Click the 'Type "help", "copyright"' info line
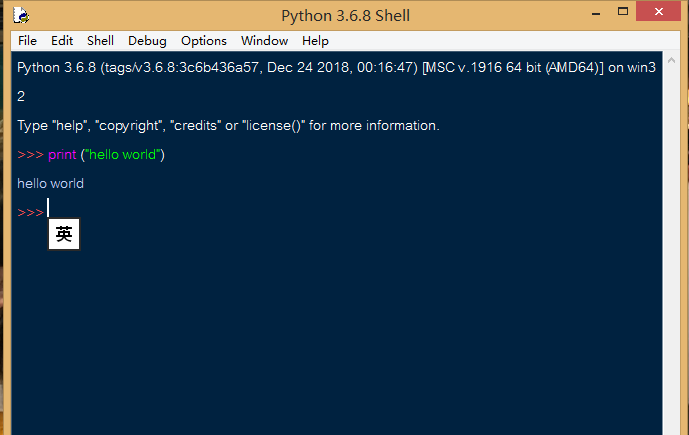 pos(228,126)
